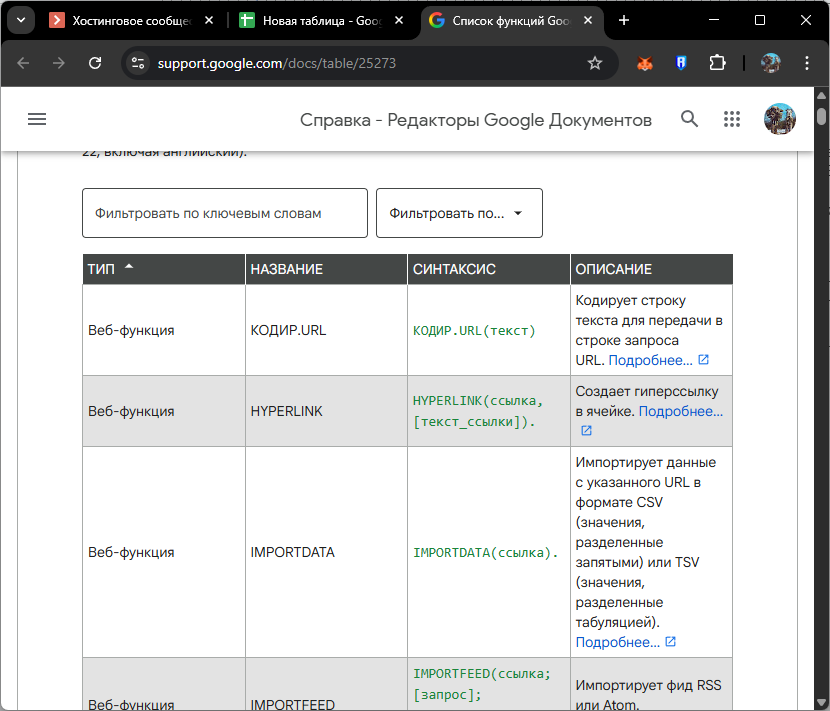Open the hamburger menu of the help site
This screenshot has width=830, height=711.
[x=37, y=118]
